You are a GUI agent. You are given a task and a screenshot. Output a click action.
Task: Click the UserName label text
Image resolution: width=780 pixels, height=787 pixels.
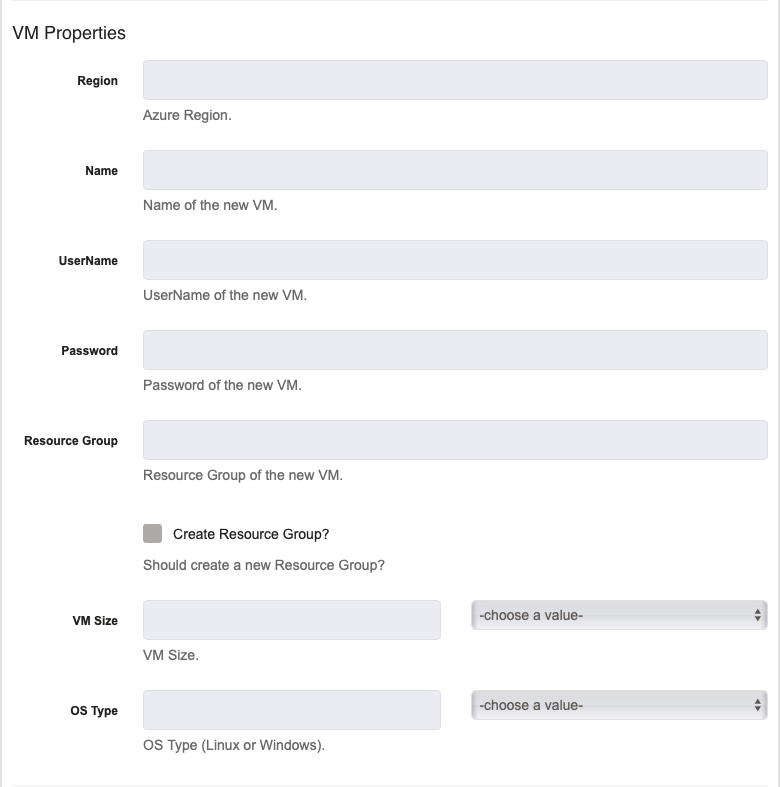point(88,260)
